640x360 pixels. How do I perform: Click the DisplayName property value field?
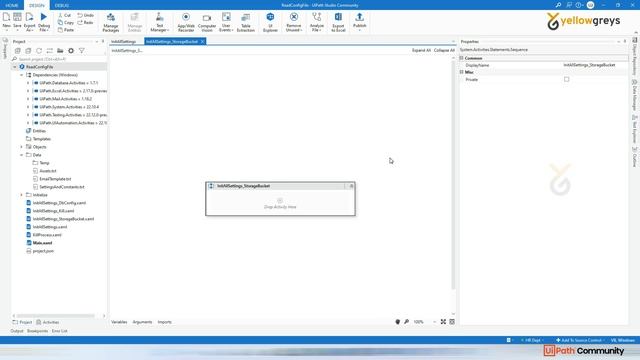(595, 65)
